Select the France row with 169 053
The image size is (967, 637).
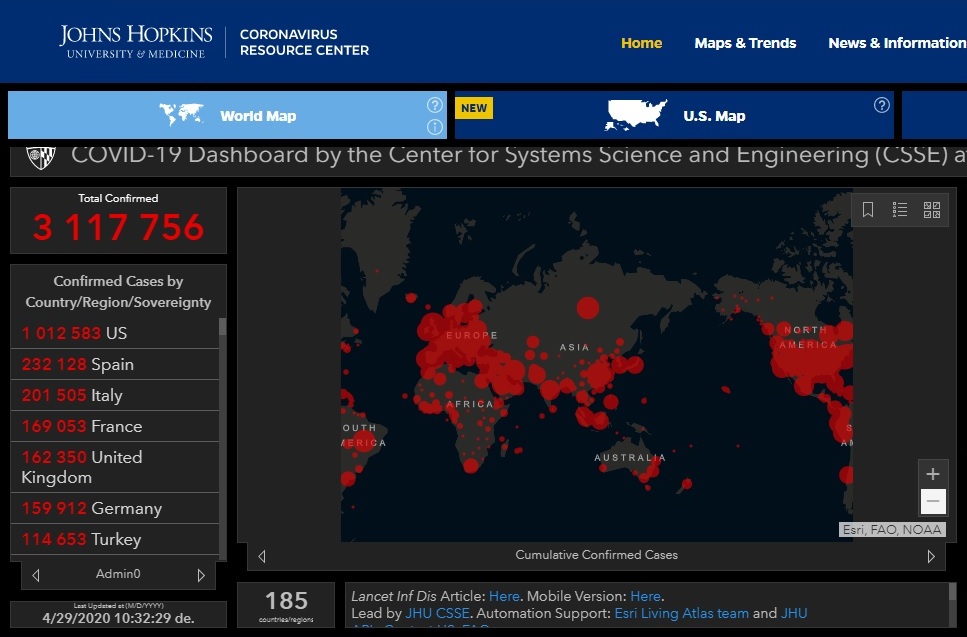115,426
